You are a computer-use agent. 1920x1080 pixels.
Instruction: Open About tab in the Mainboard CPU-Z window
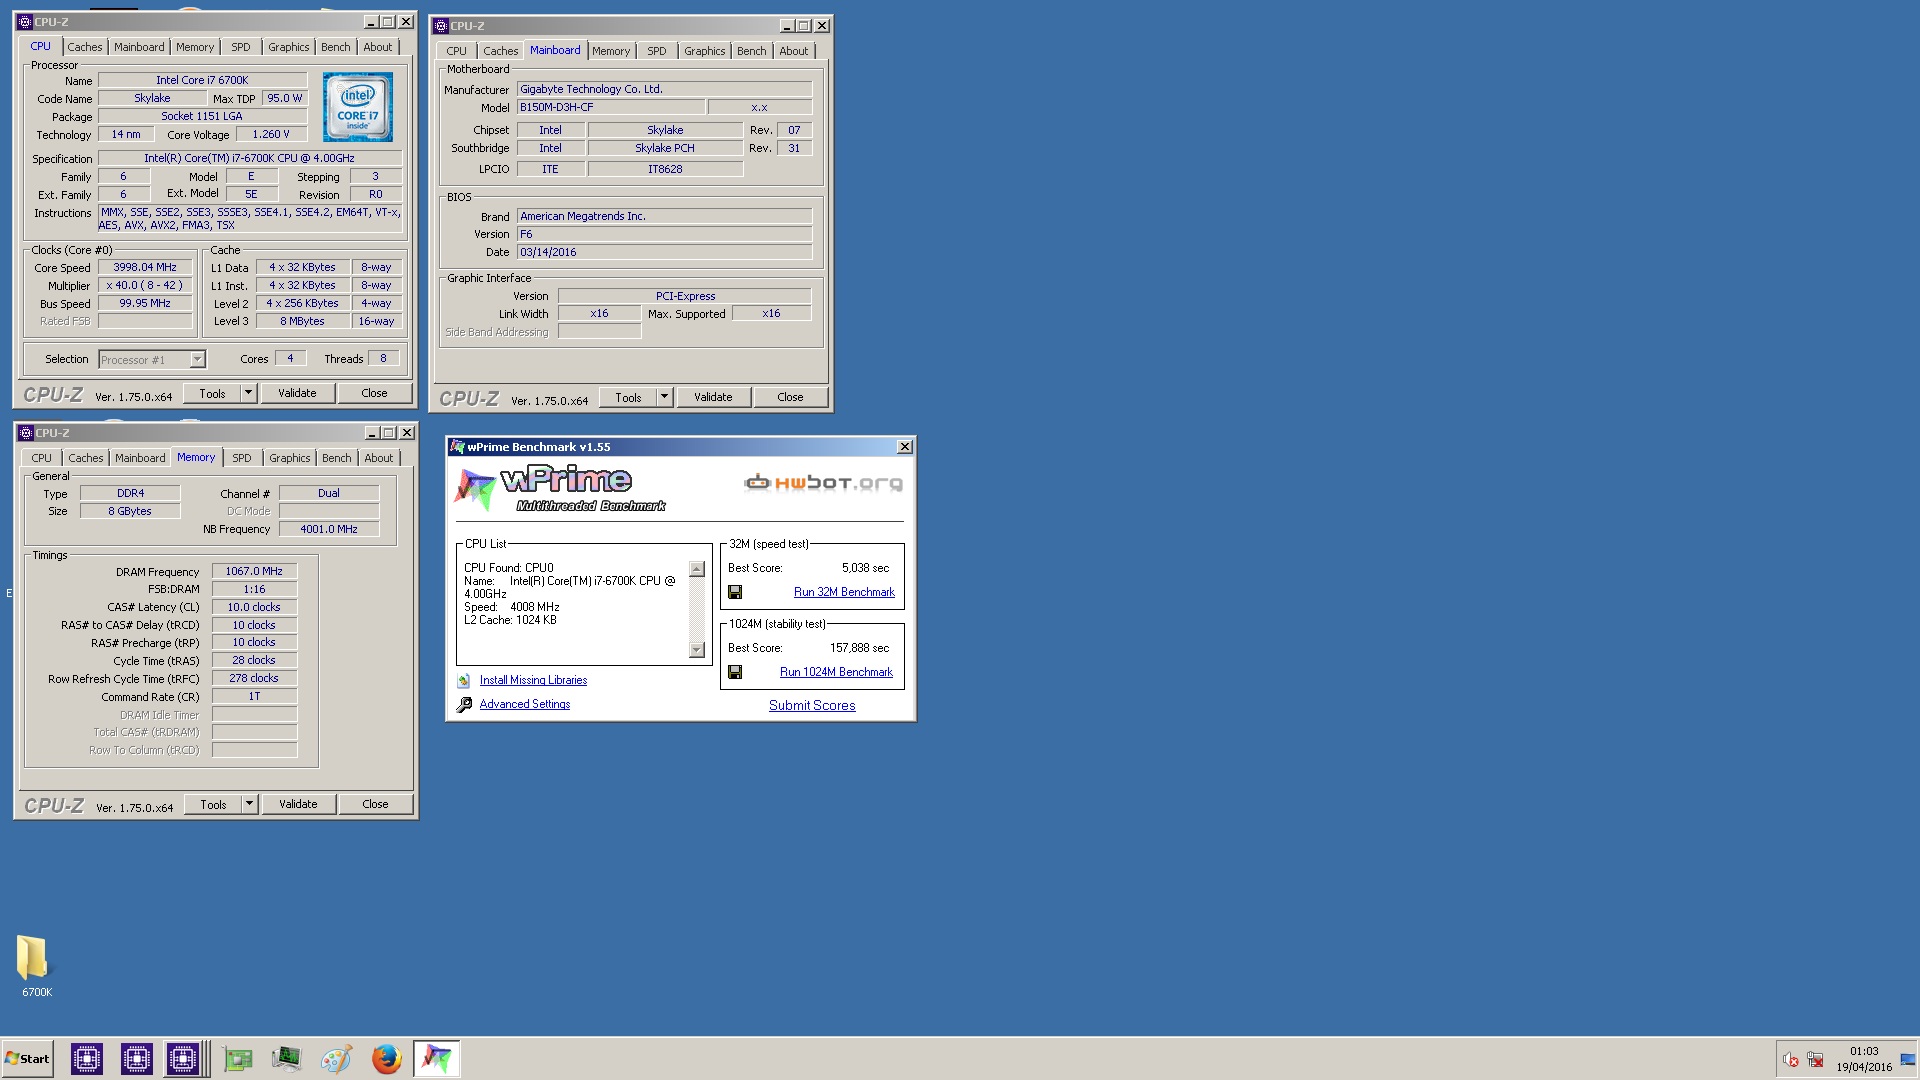point(794,51)
